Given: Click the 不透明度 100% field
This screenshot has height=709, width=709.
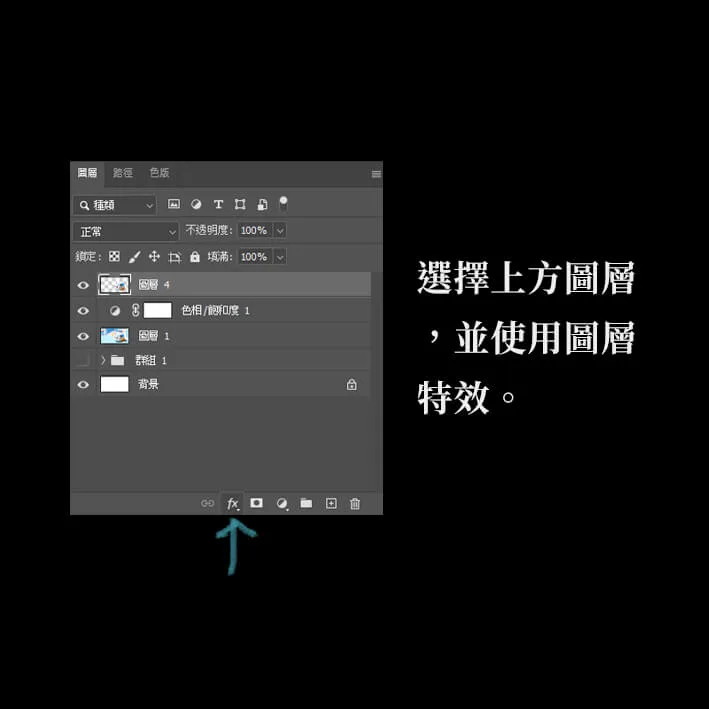Looking at the screenshot, I should click(255, 231).
